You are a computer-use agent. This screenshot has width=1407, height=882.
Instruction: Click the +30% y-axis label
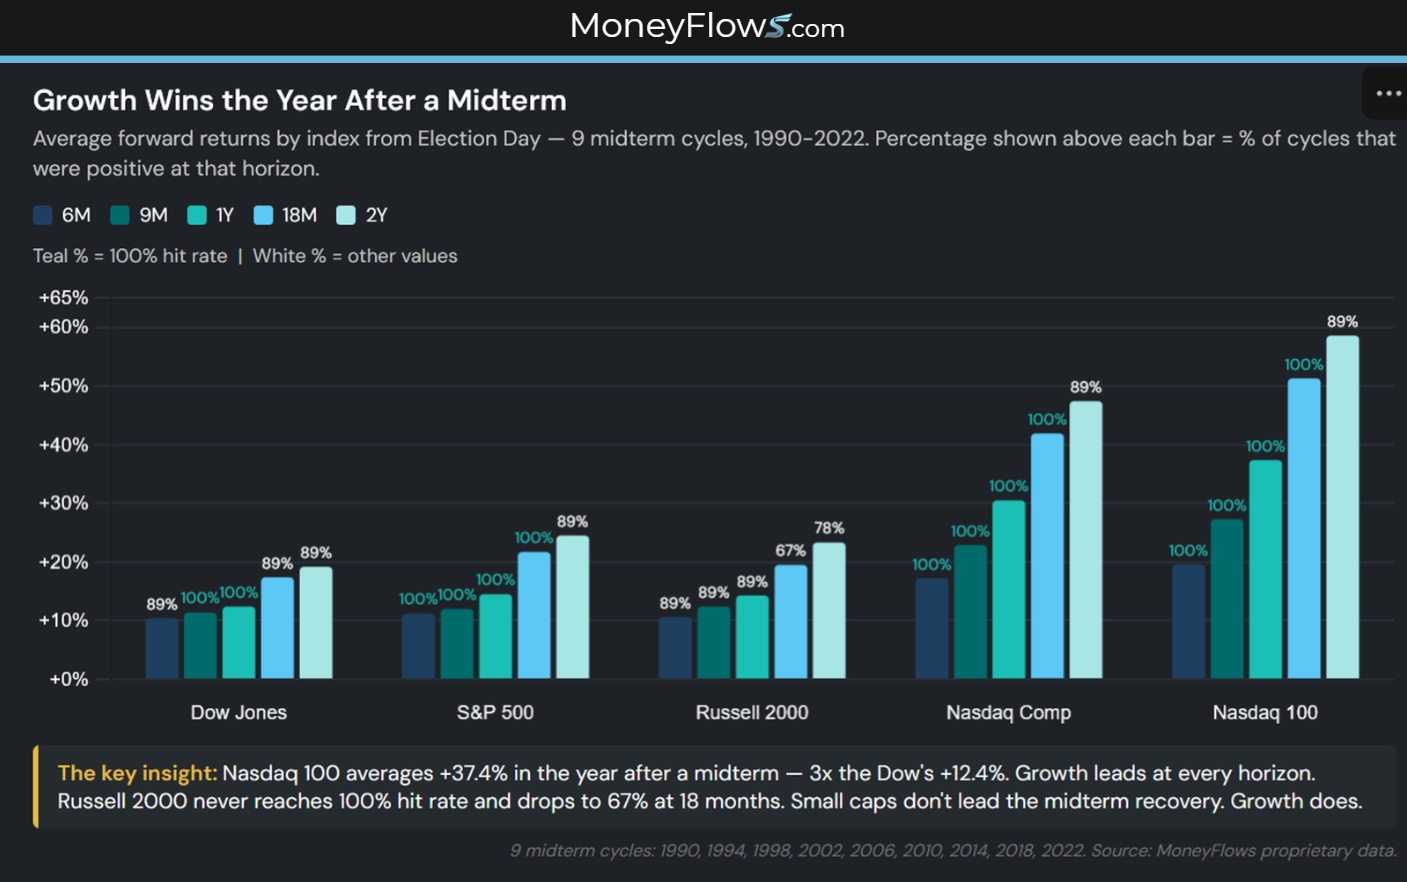coord(63,503)
